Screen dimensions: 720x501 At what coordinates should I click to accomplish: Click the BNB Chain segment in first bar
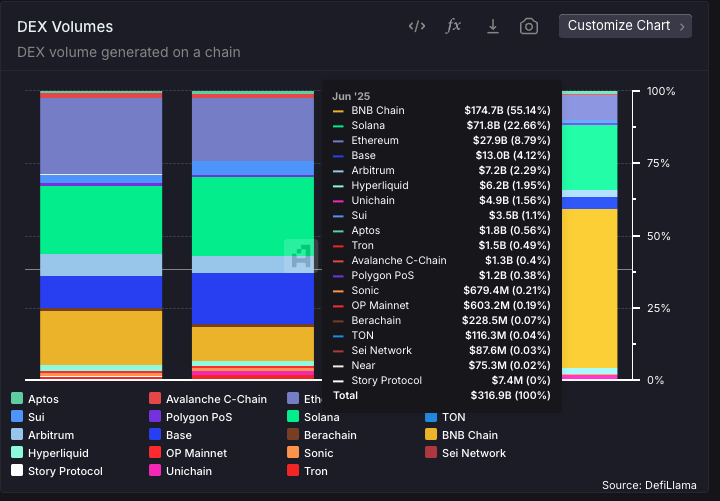click(x=101, y=338)
